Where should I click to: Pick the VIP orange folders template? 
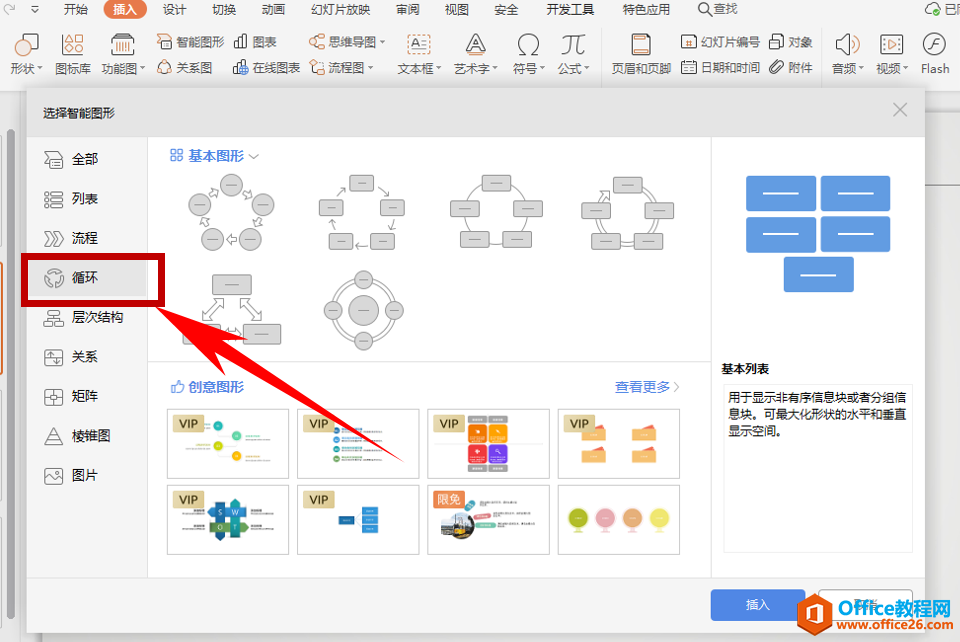tap(618, 444)
